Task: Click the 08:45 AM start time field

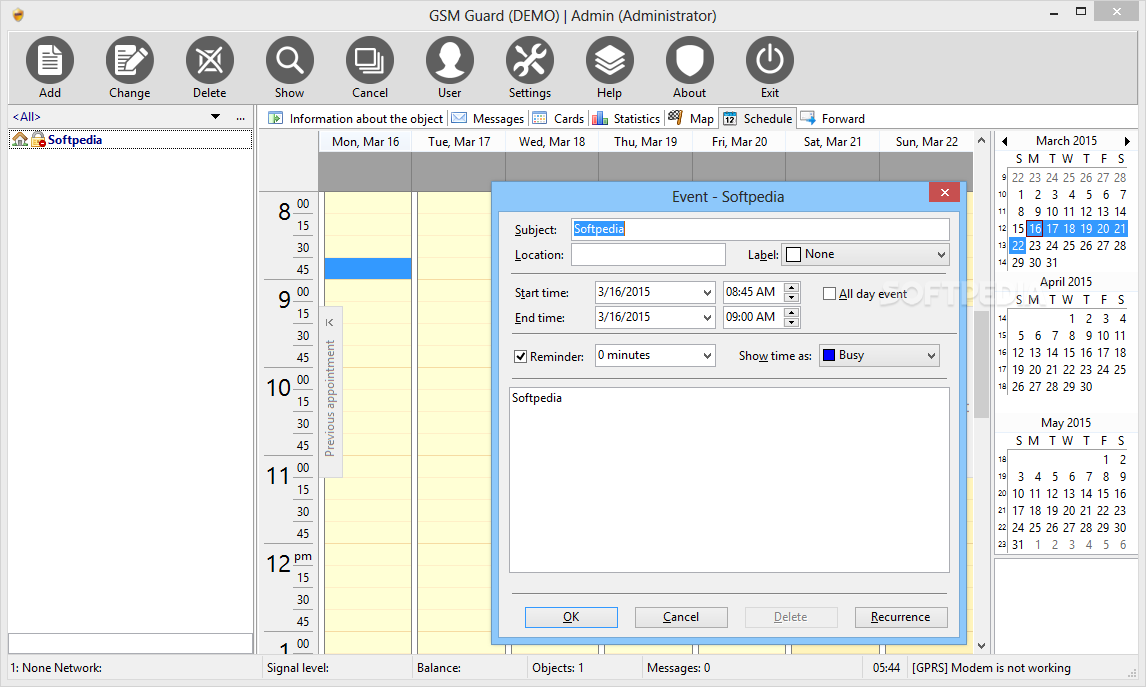Action: pos(753,292)
